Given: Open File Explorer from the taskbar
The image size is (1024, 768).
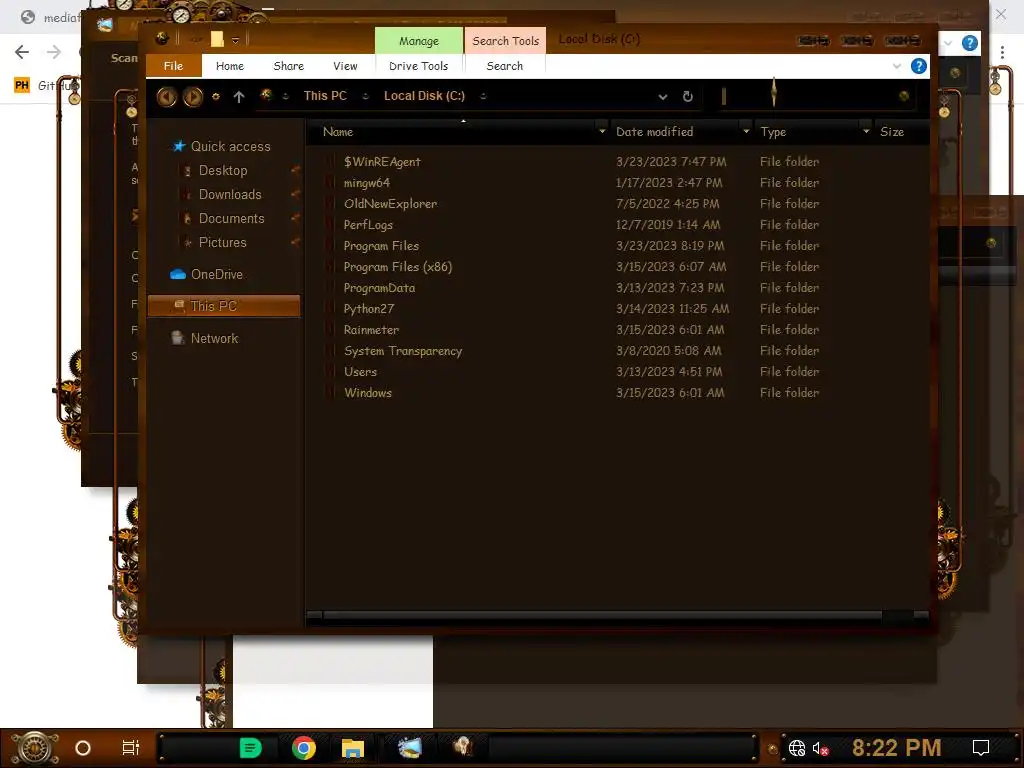Looking at the screenshot, I should click(353, 748).
